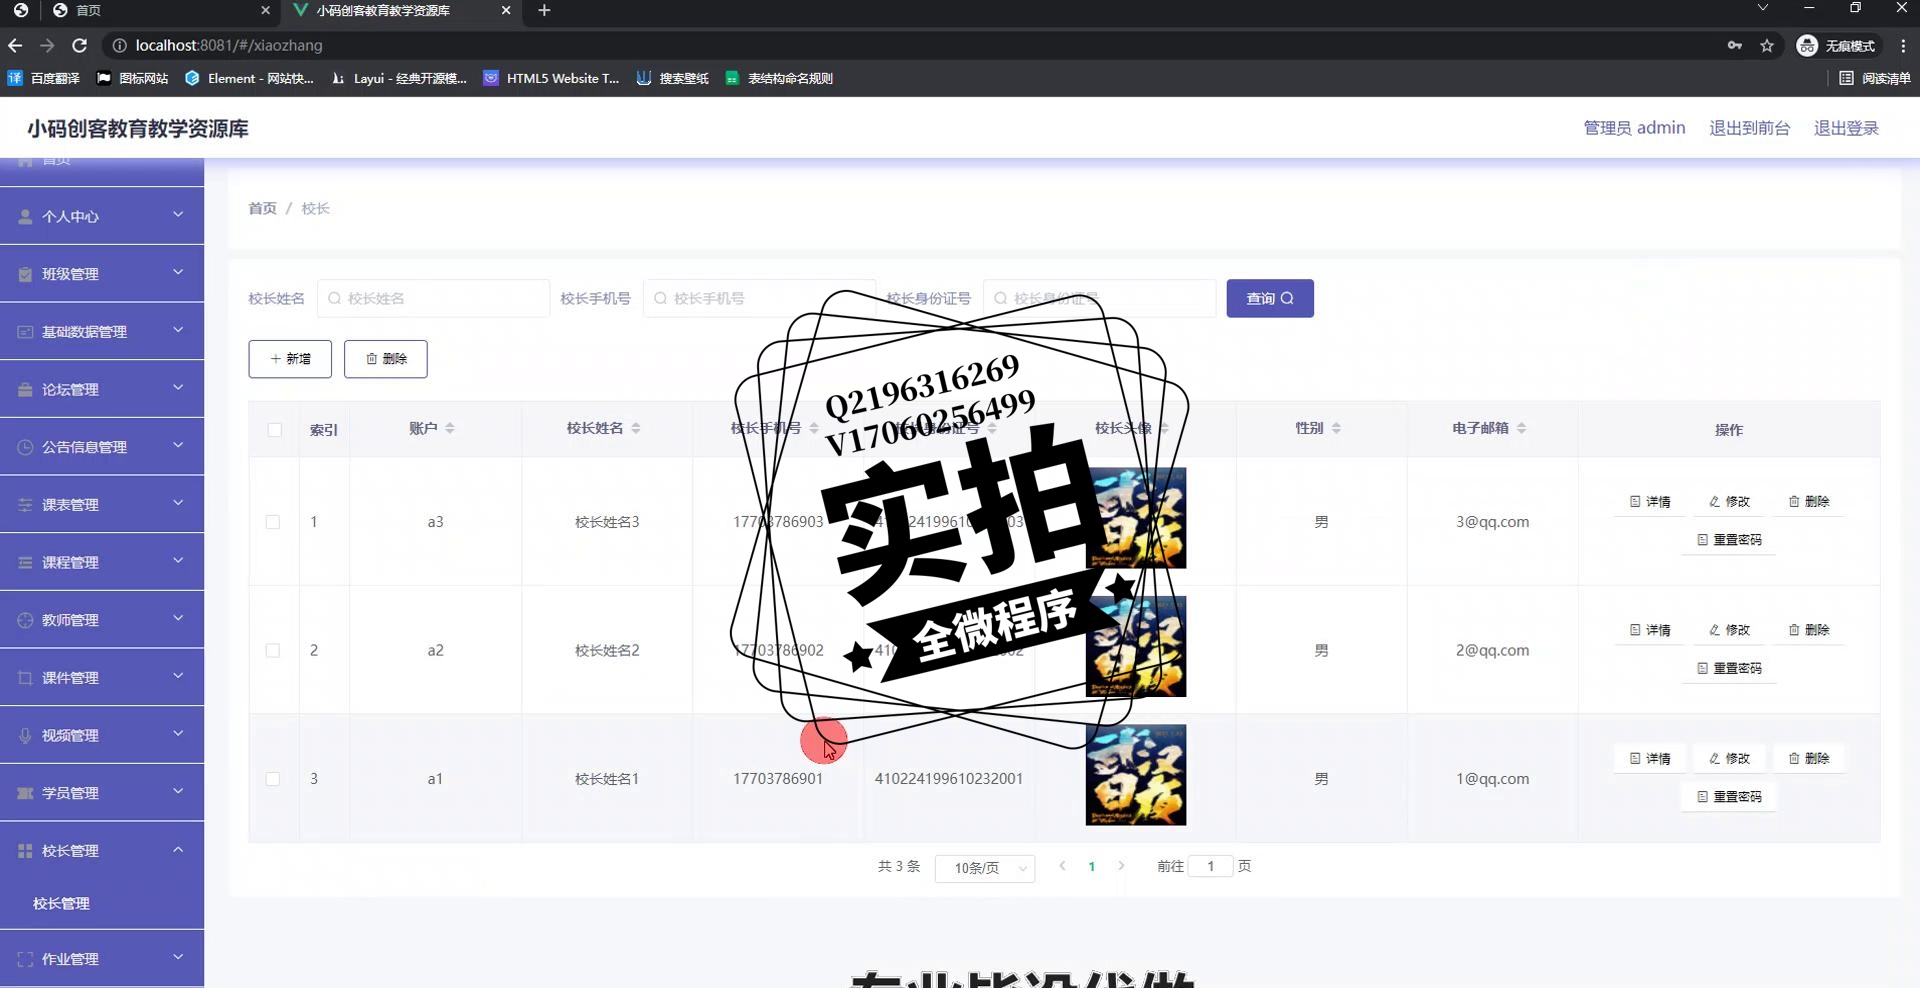Screen dimensions: 1920x988
Task: Go back using the browser back arrow
Action: click(15, 46)
